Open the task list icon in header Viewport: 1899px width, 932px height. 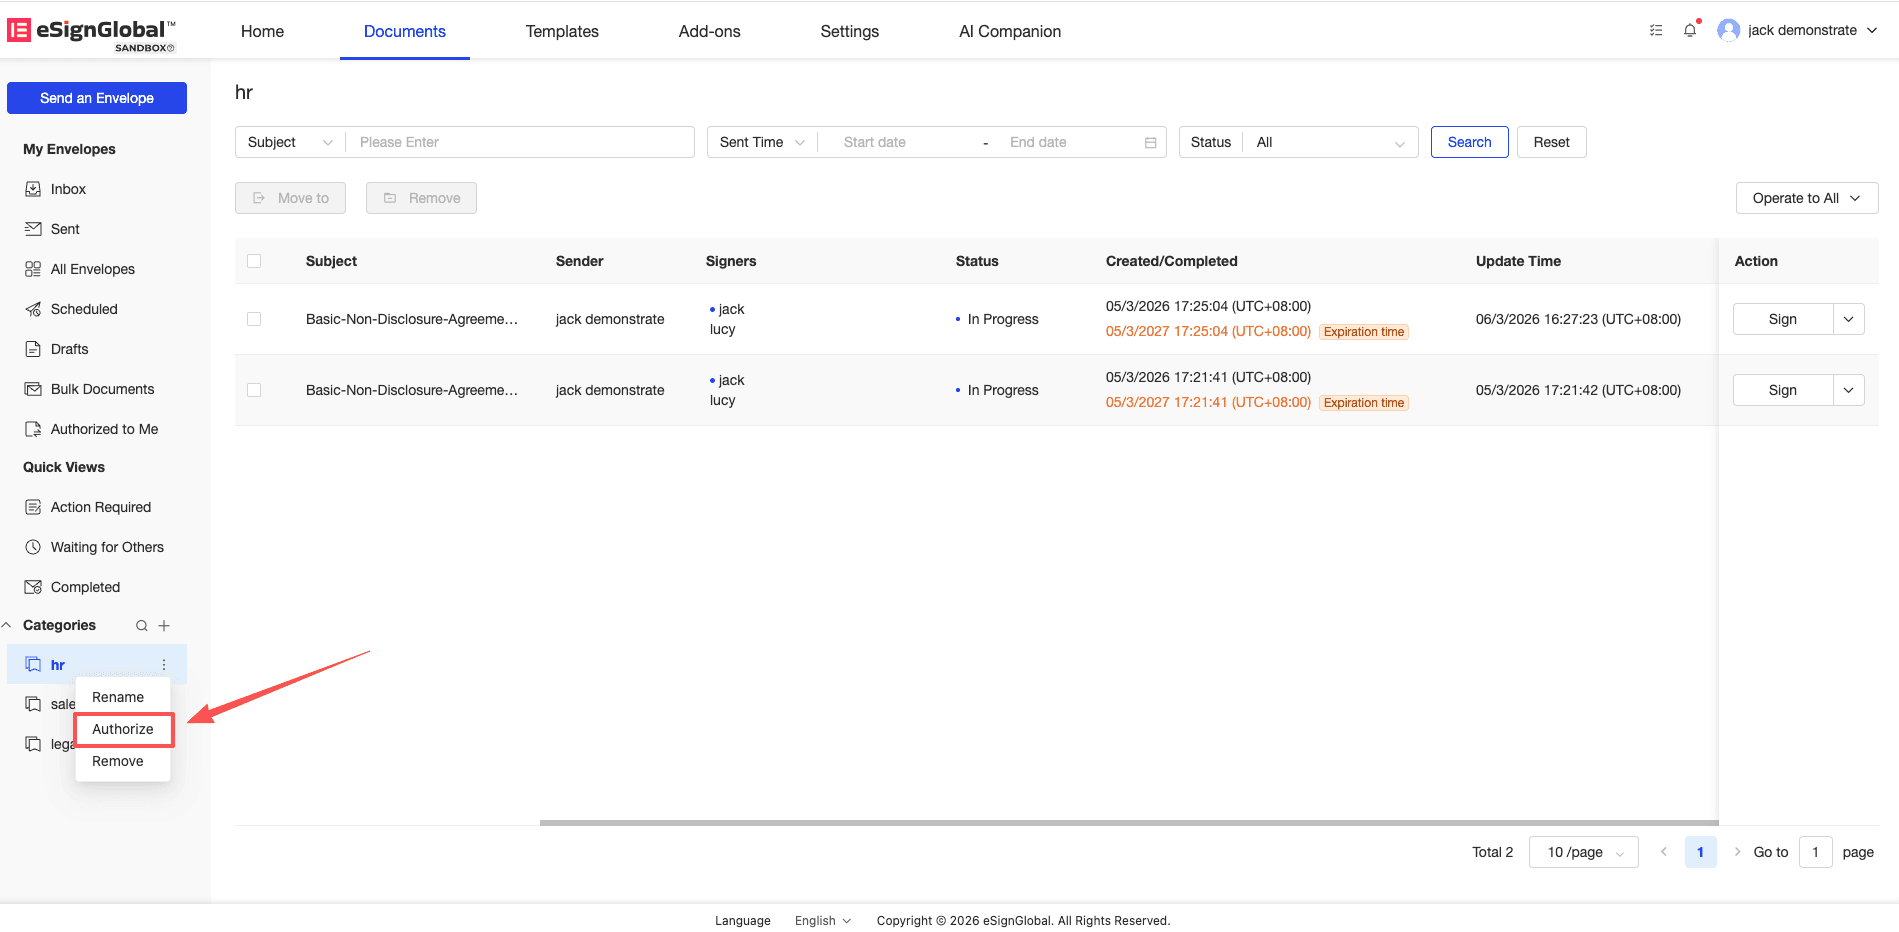[1656, 30]
